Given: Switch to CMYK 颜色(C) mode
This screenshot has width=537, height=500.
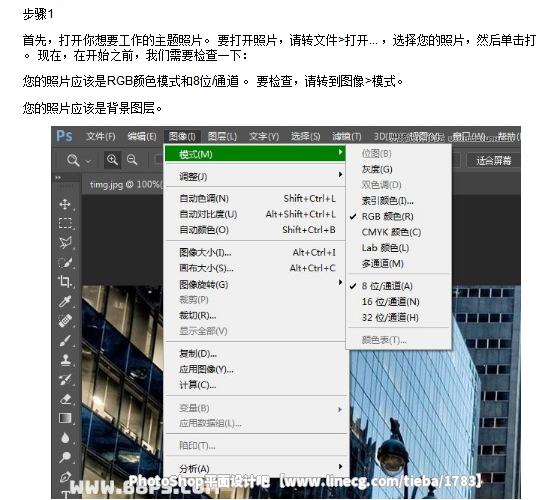Looking at the screenshot, I should 391,232.
